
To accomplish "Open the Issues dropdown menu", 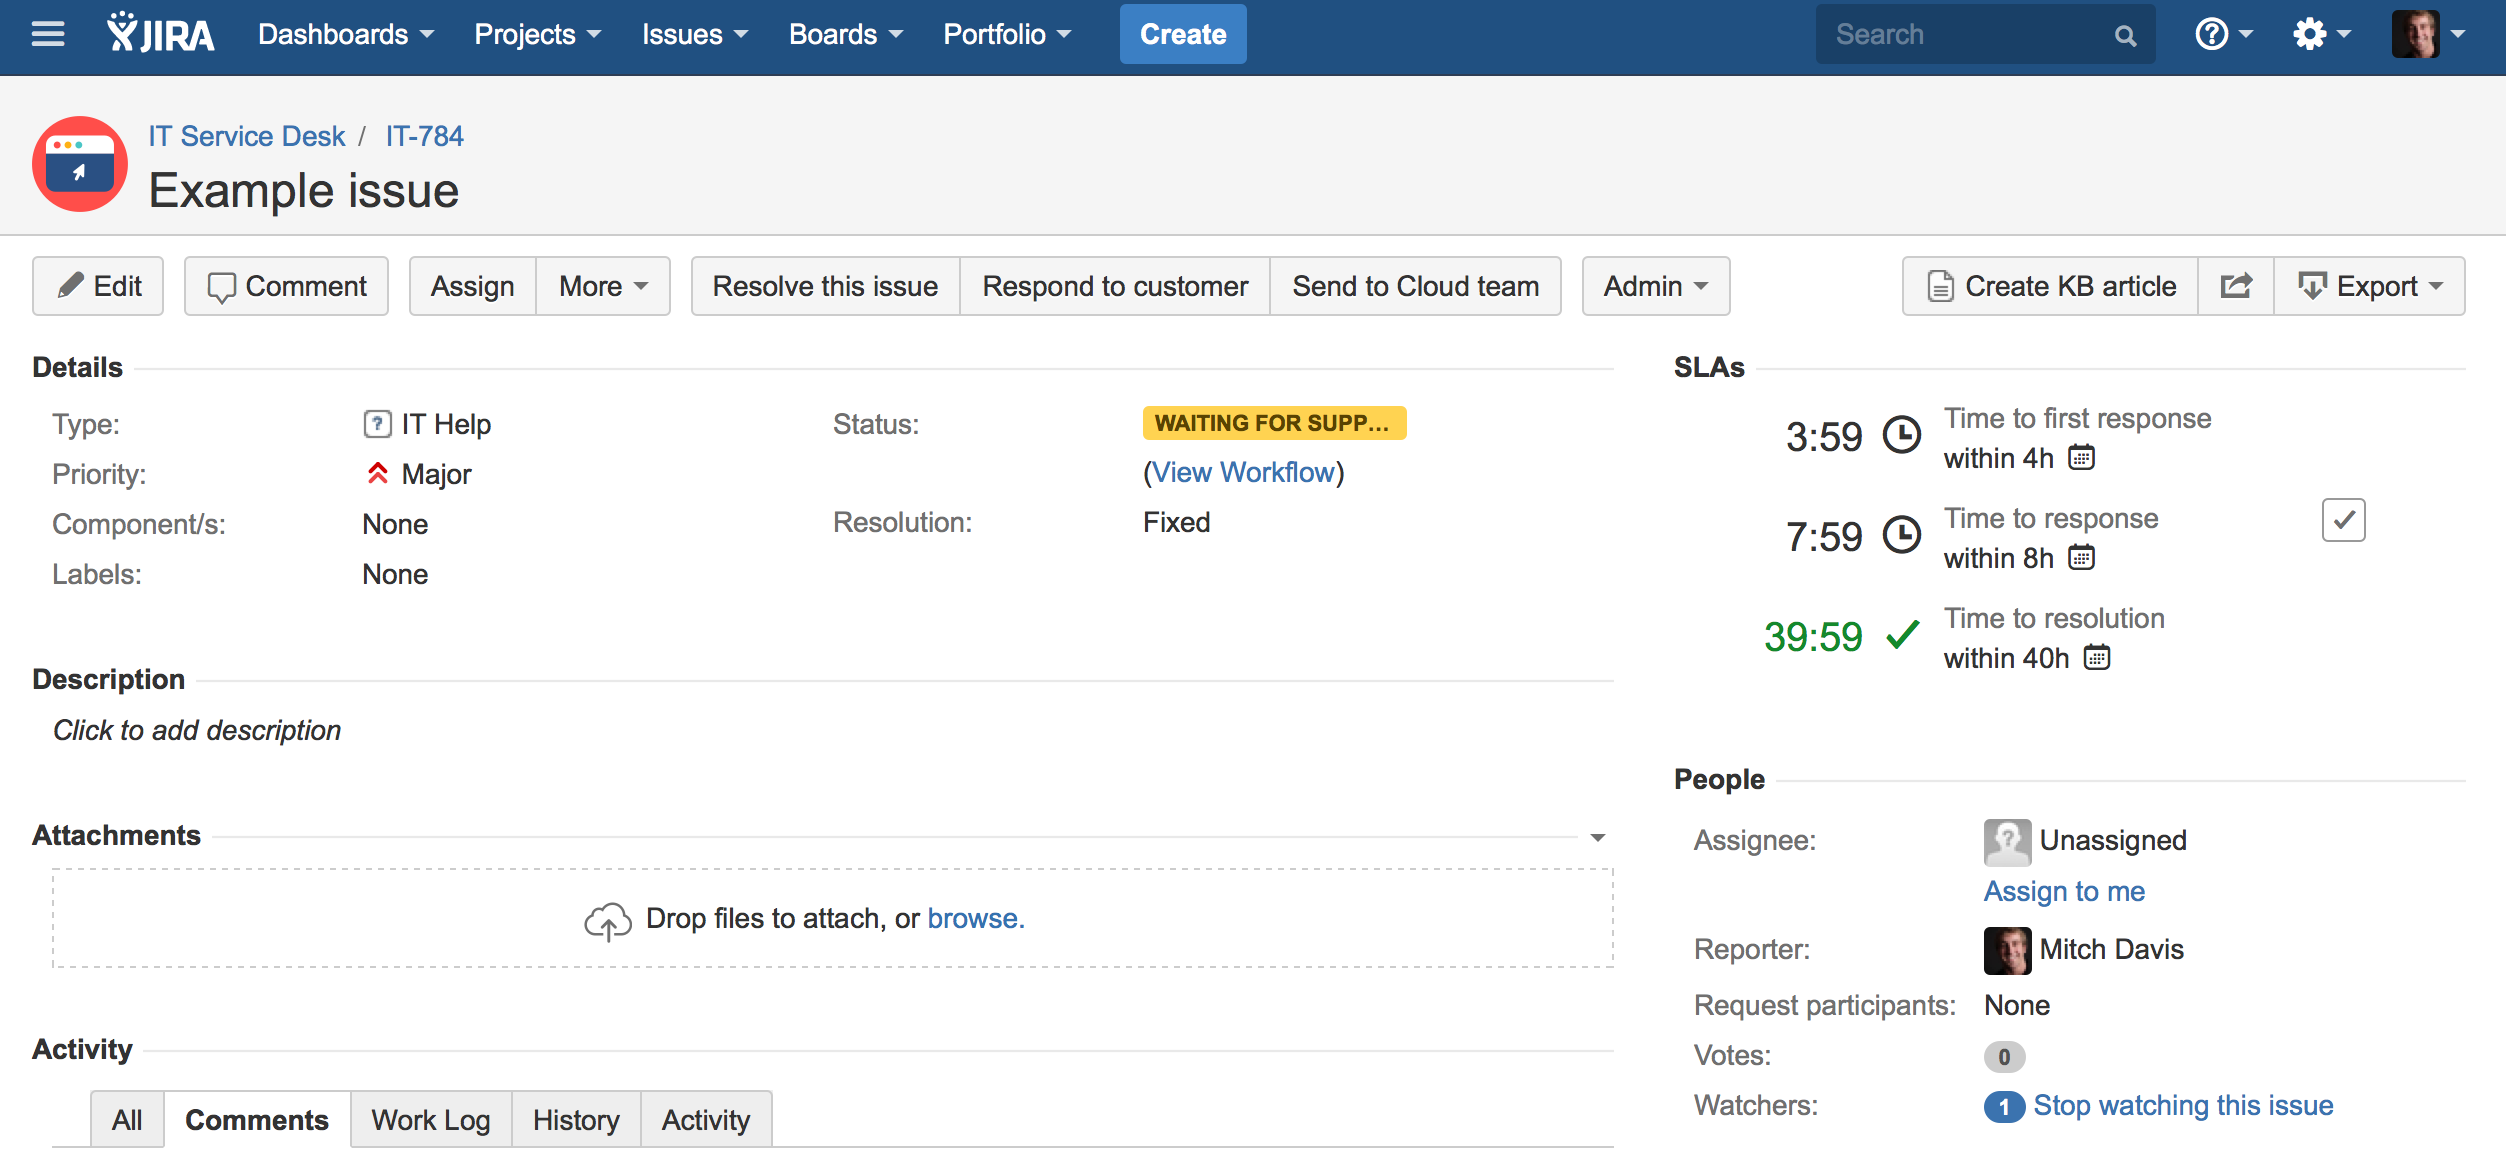I will pyautogui.click(x=695, y=35).
